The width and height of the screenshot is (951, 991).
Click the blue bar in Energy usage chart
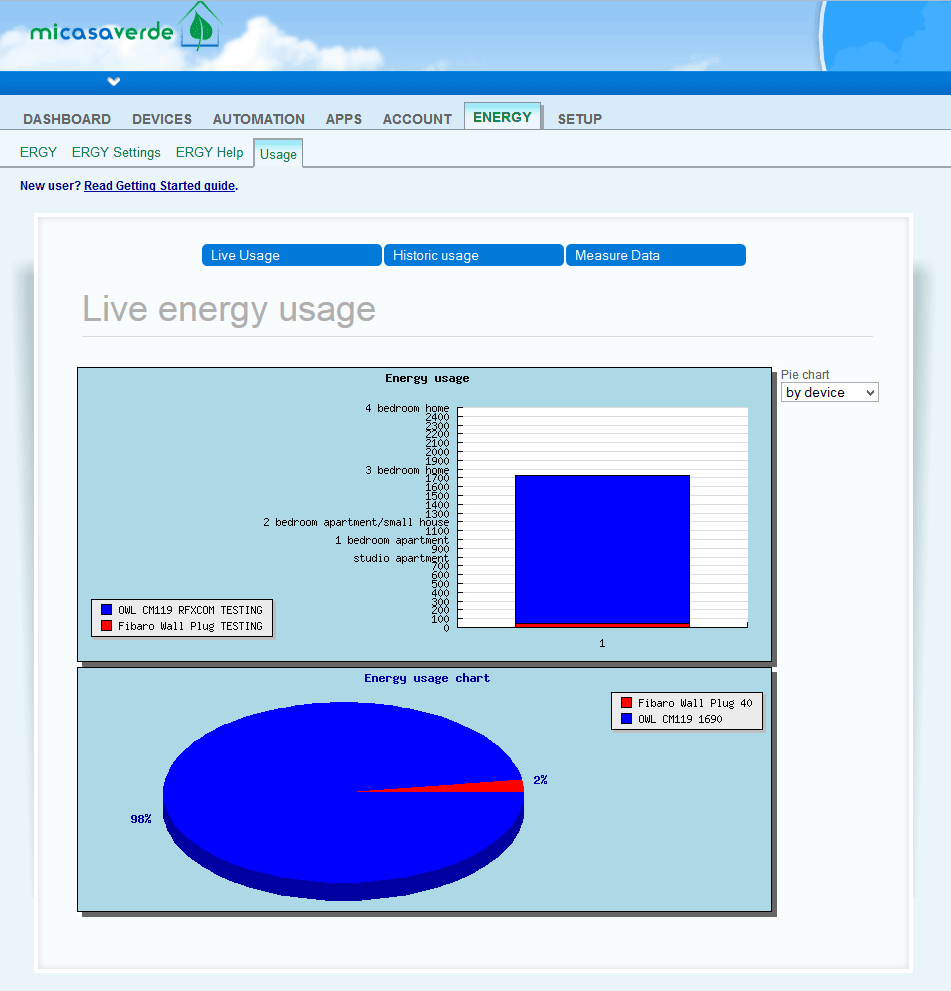(x=602, y=548)
